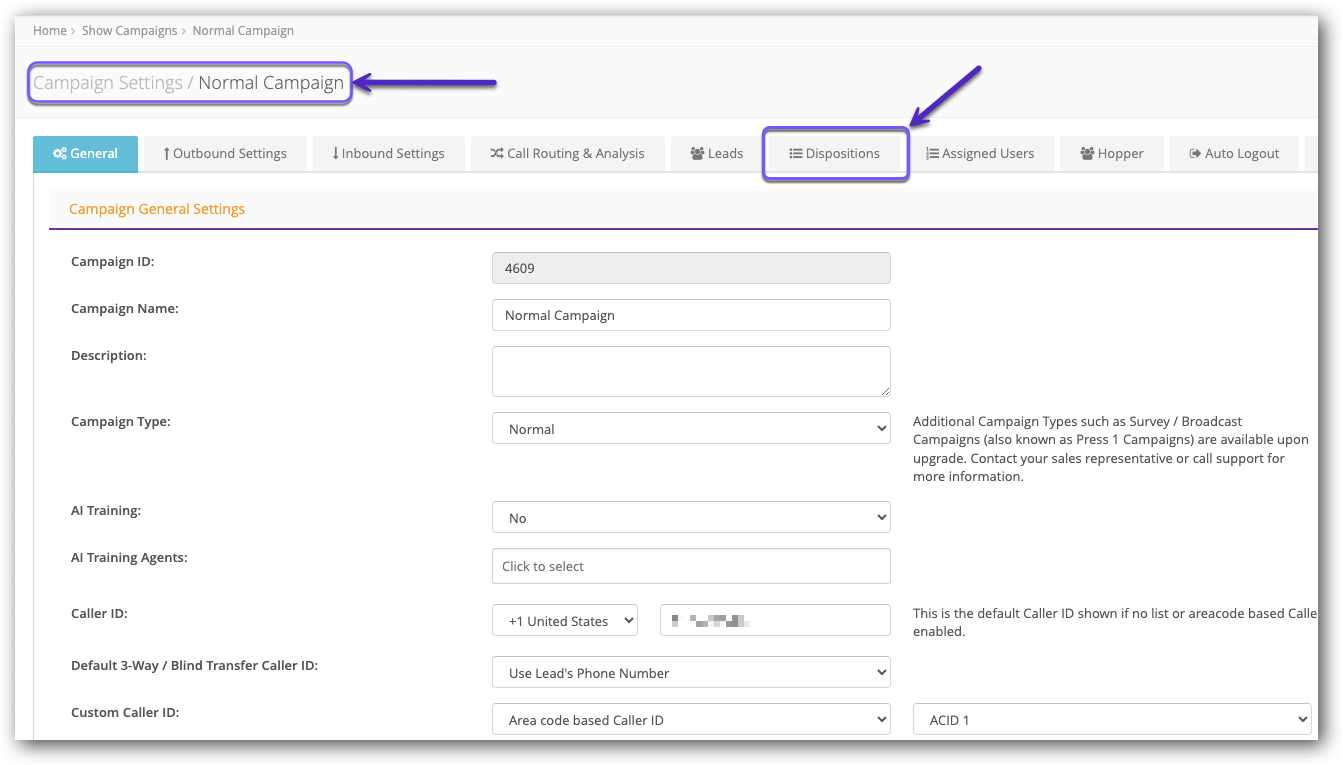This screenshot has width=1343, height=765.
Task: Click the AI Training Agents selector field
Action: (x=690, y=565)
